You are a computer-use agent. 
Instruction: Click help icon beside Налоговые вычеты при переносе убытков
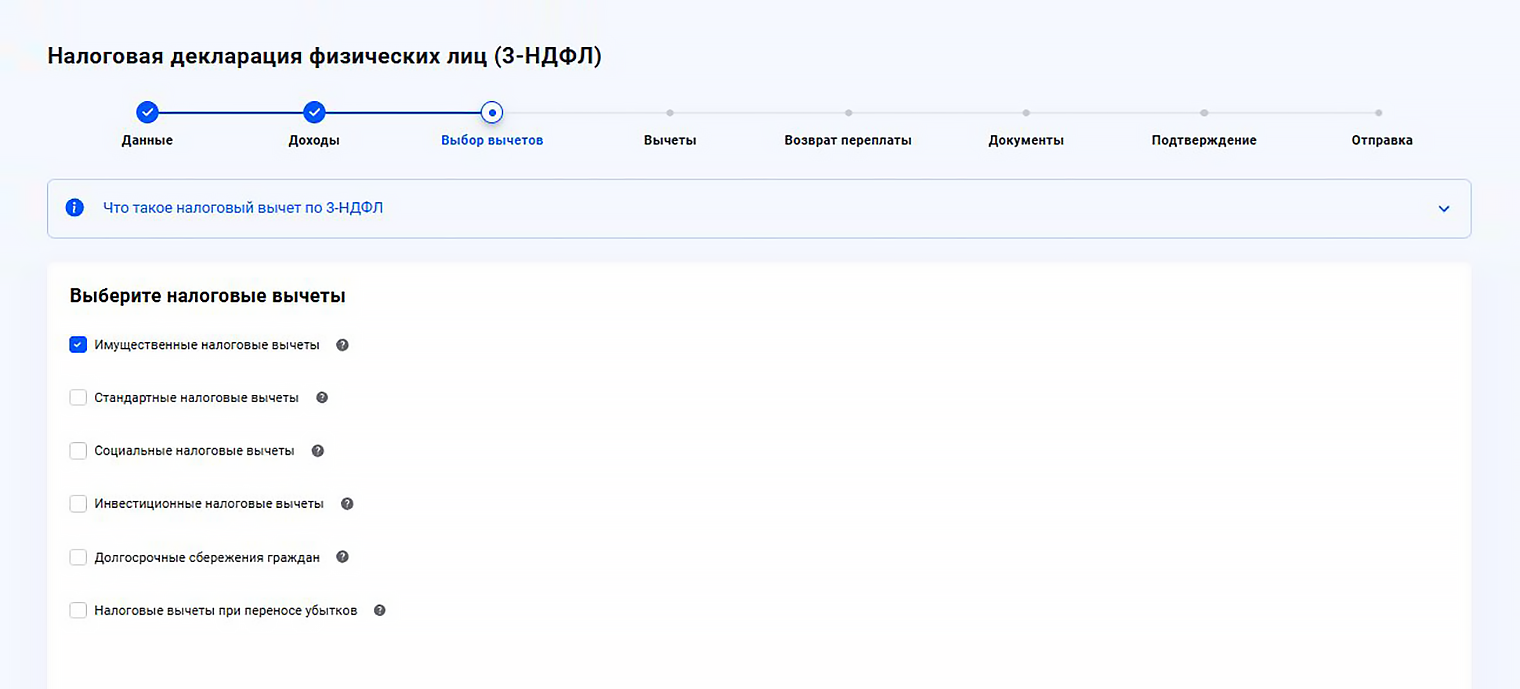point(379,610)
